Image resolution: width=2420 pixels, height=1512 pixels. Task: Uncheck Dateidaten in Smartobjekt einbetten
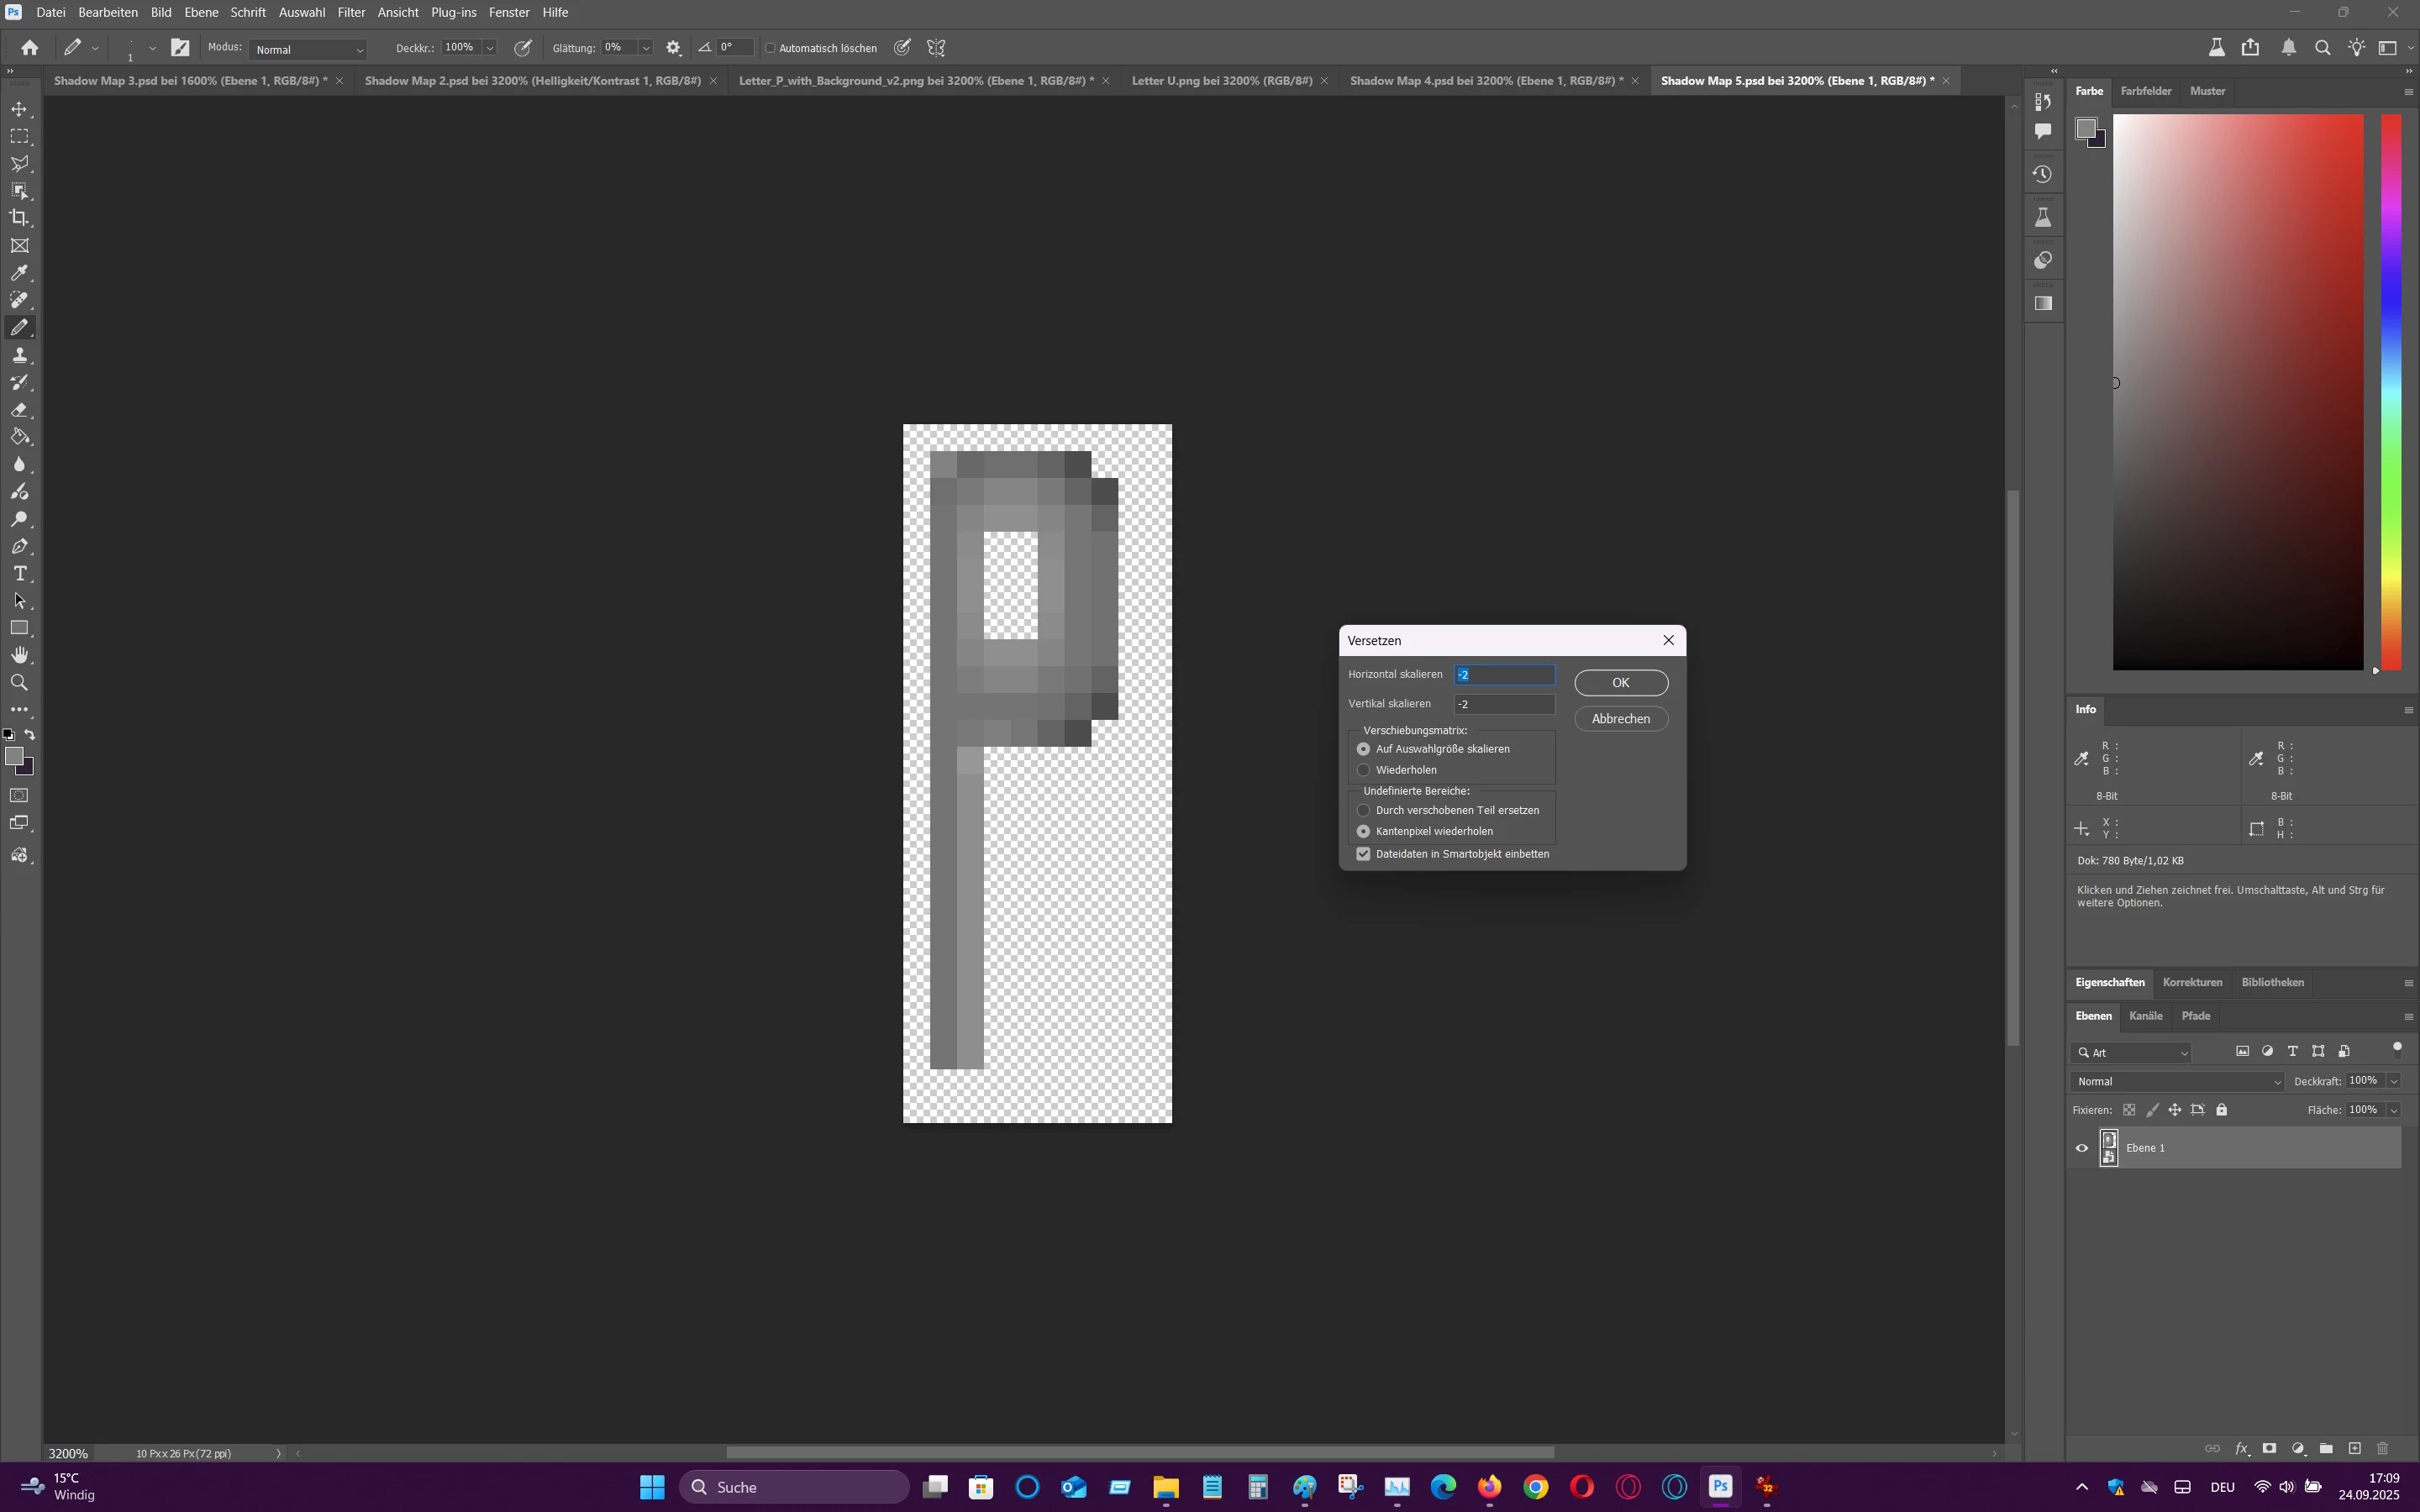click(x=1363, y=854)
